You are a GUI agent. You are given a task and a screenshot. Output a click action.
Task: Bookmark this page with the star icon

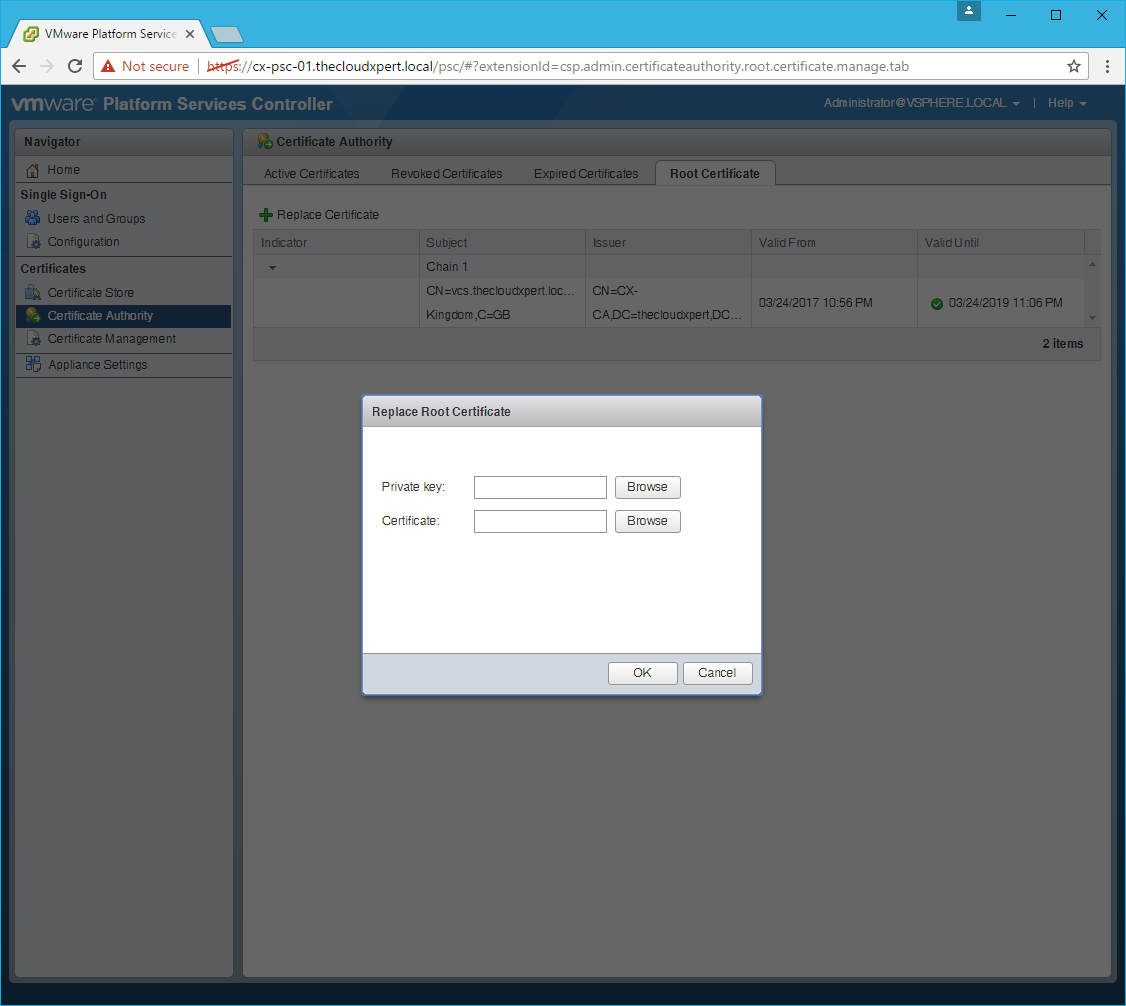[x=1074, y=66]
